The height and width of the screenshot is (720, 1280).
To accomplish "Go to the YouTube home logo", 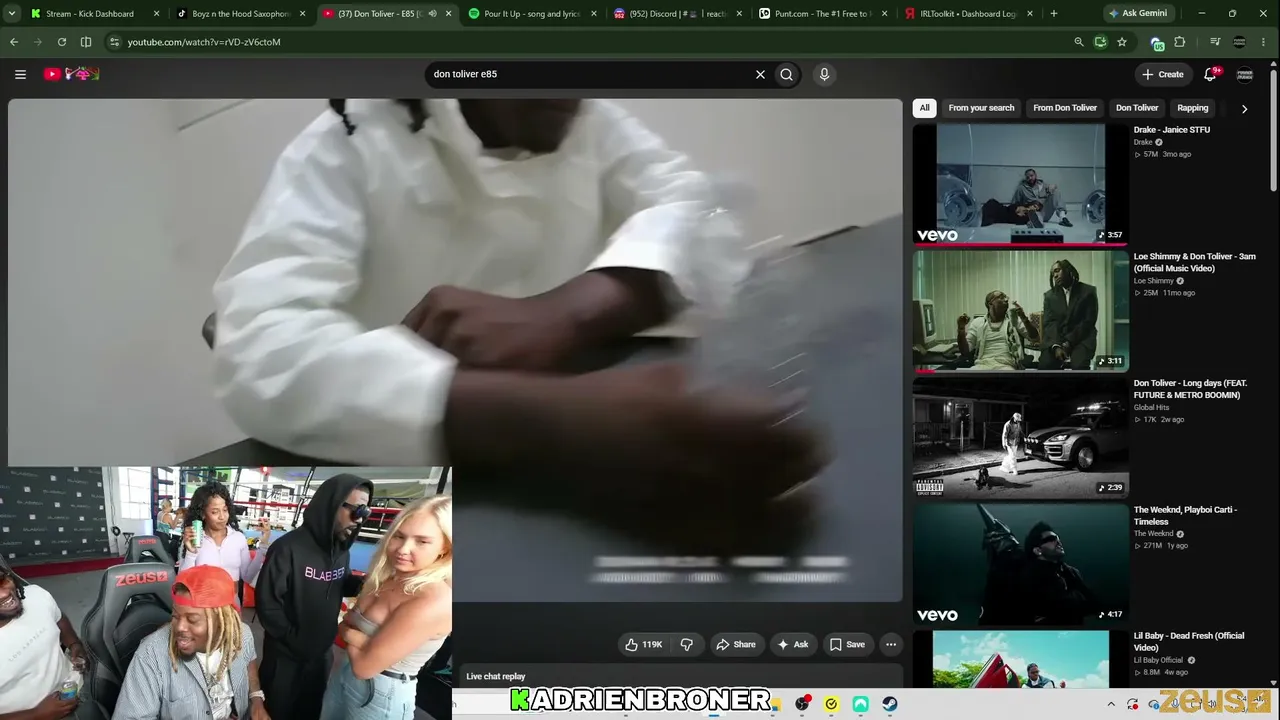I will (71, 74).
